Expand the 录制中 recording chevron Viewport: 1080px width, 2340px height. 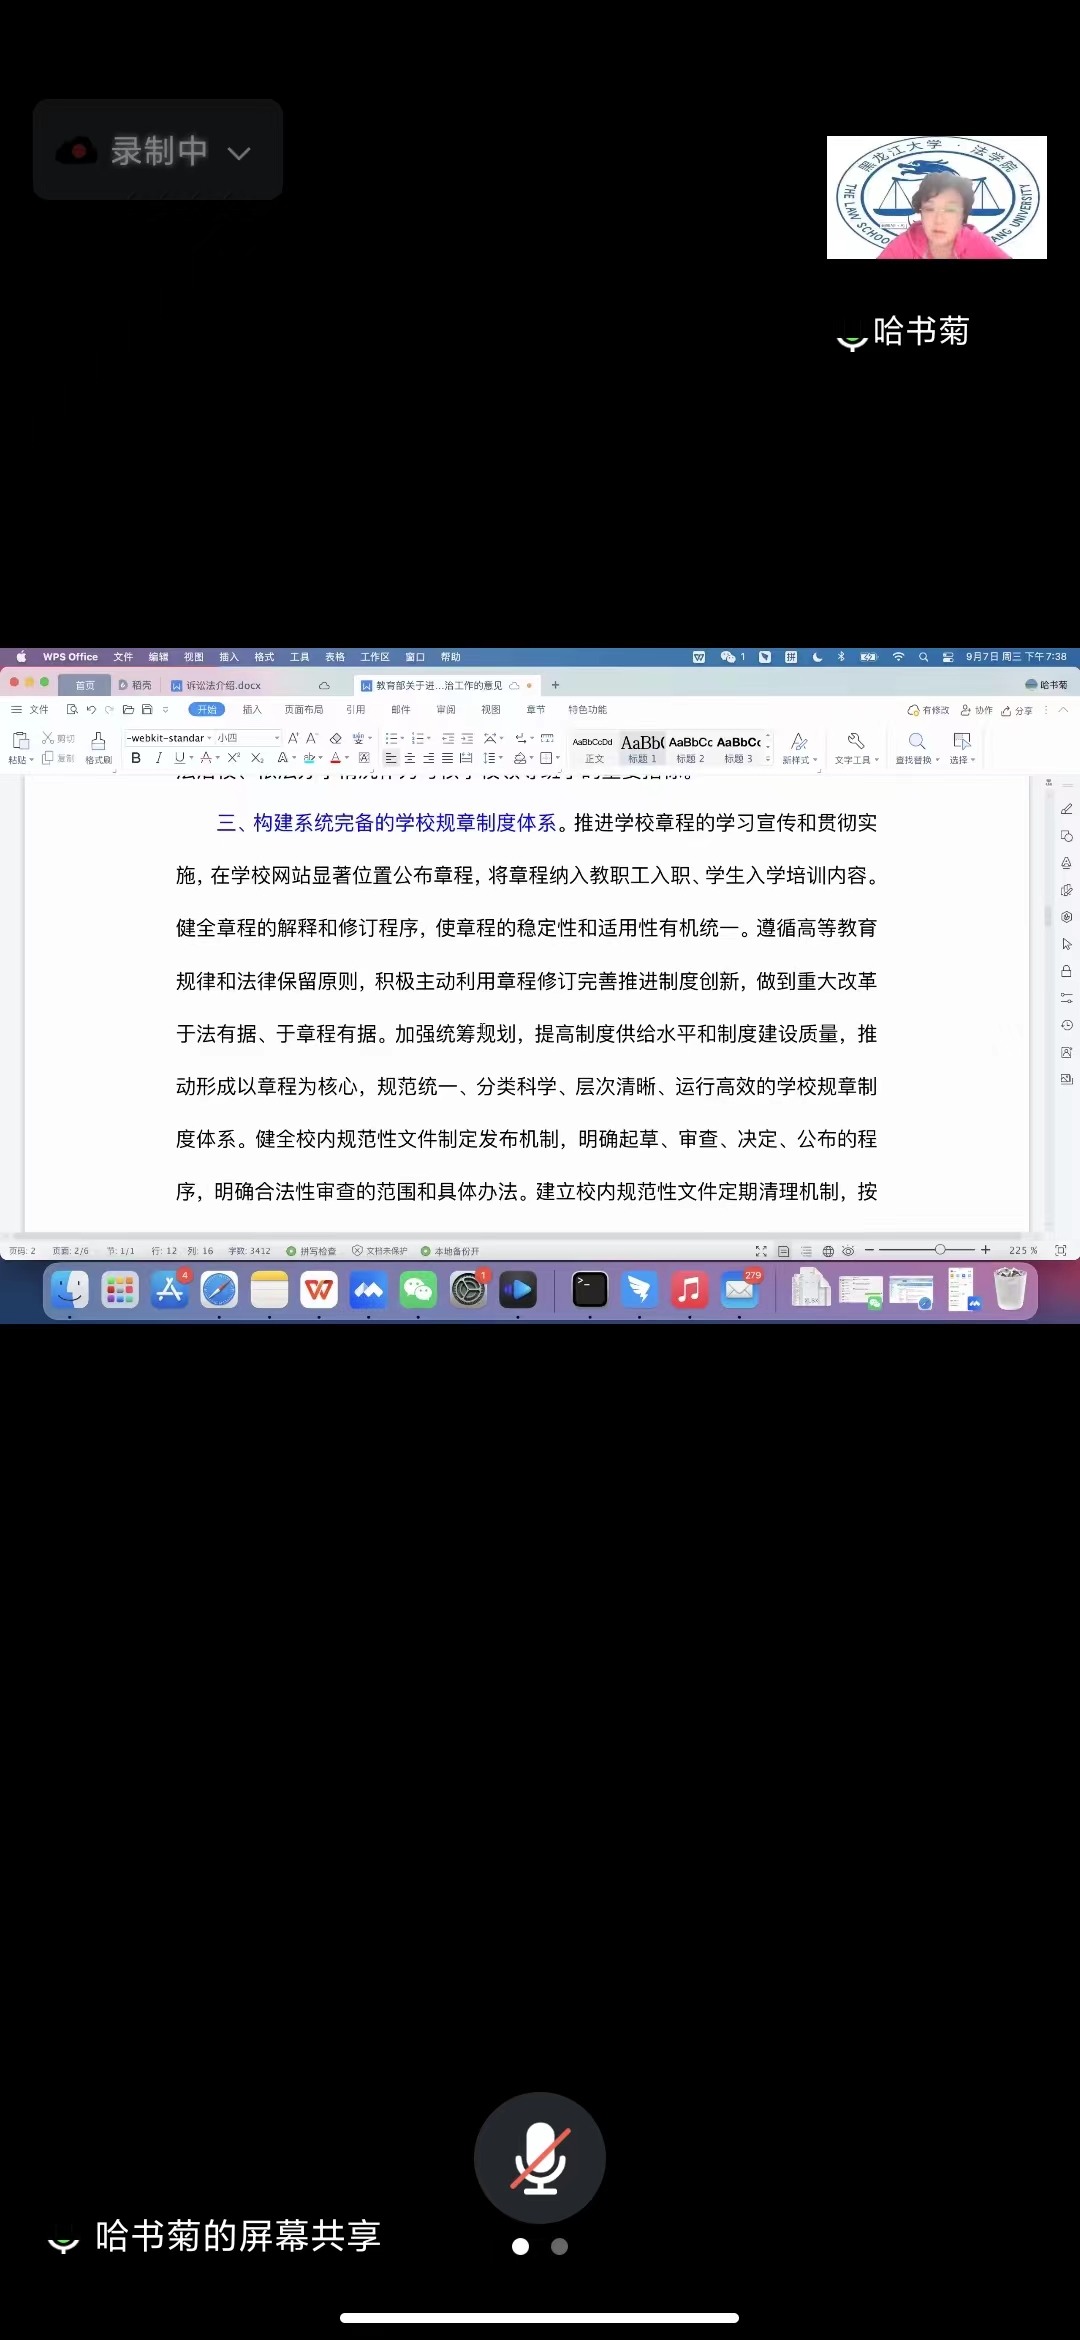pyautogui.click(x=238, y=153)
